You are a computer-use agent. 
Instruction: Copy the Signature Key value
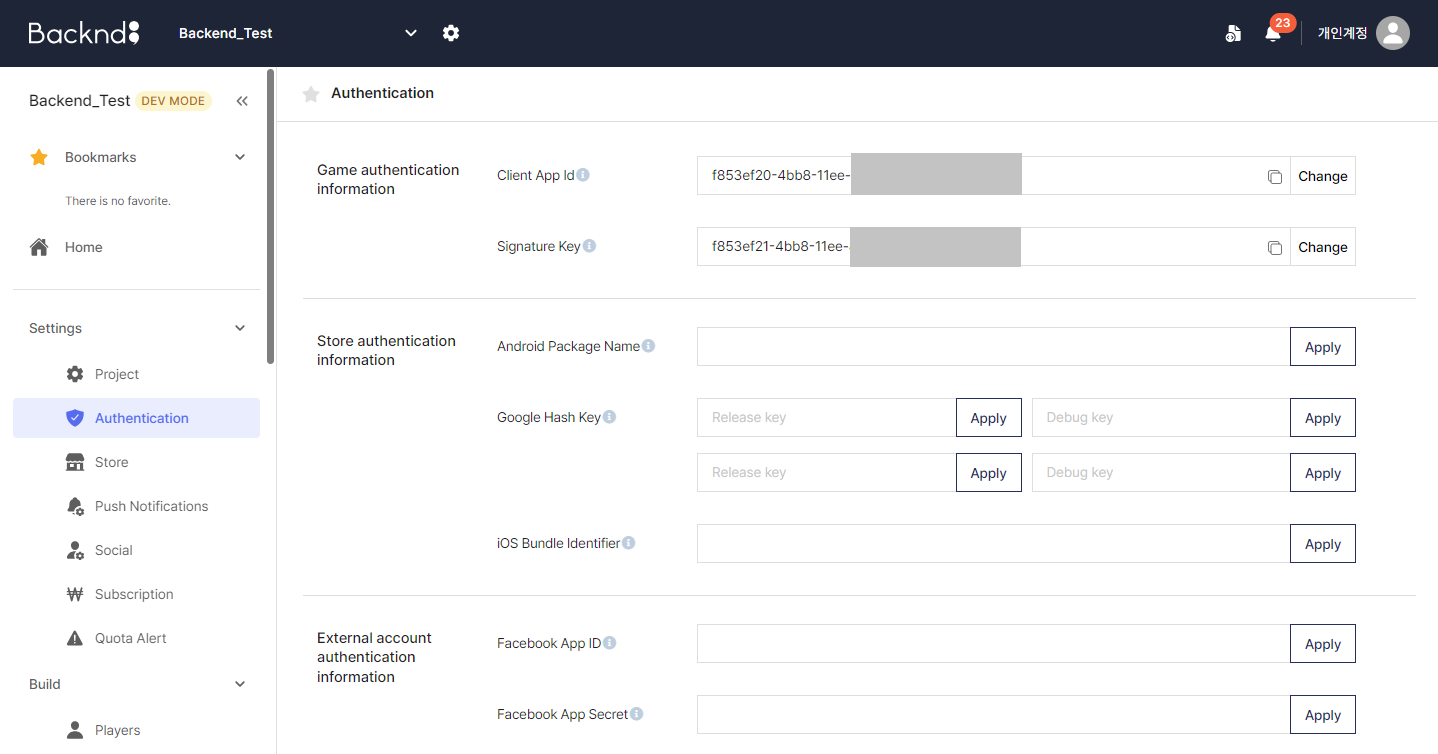1275,247
